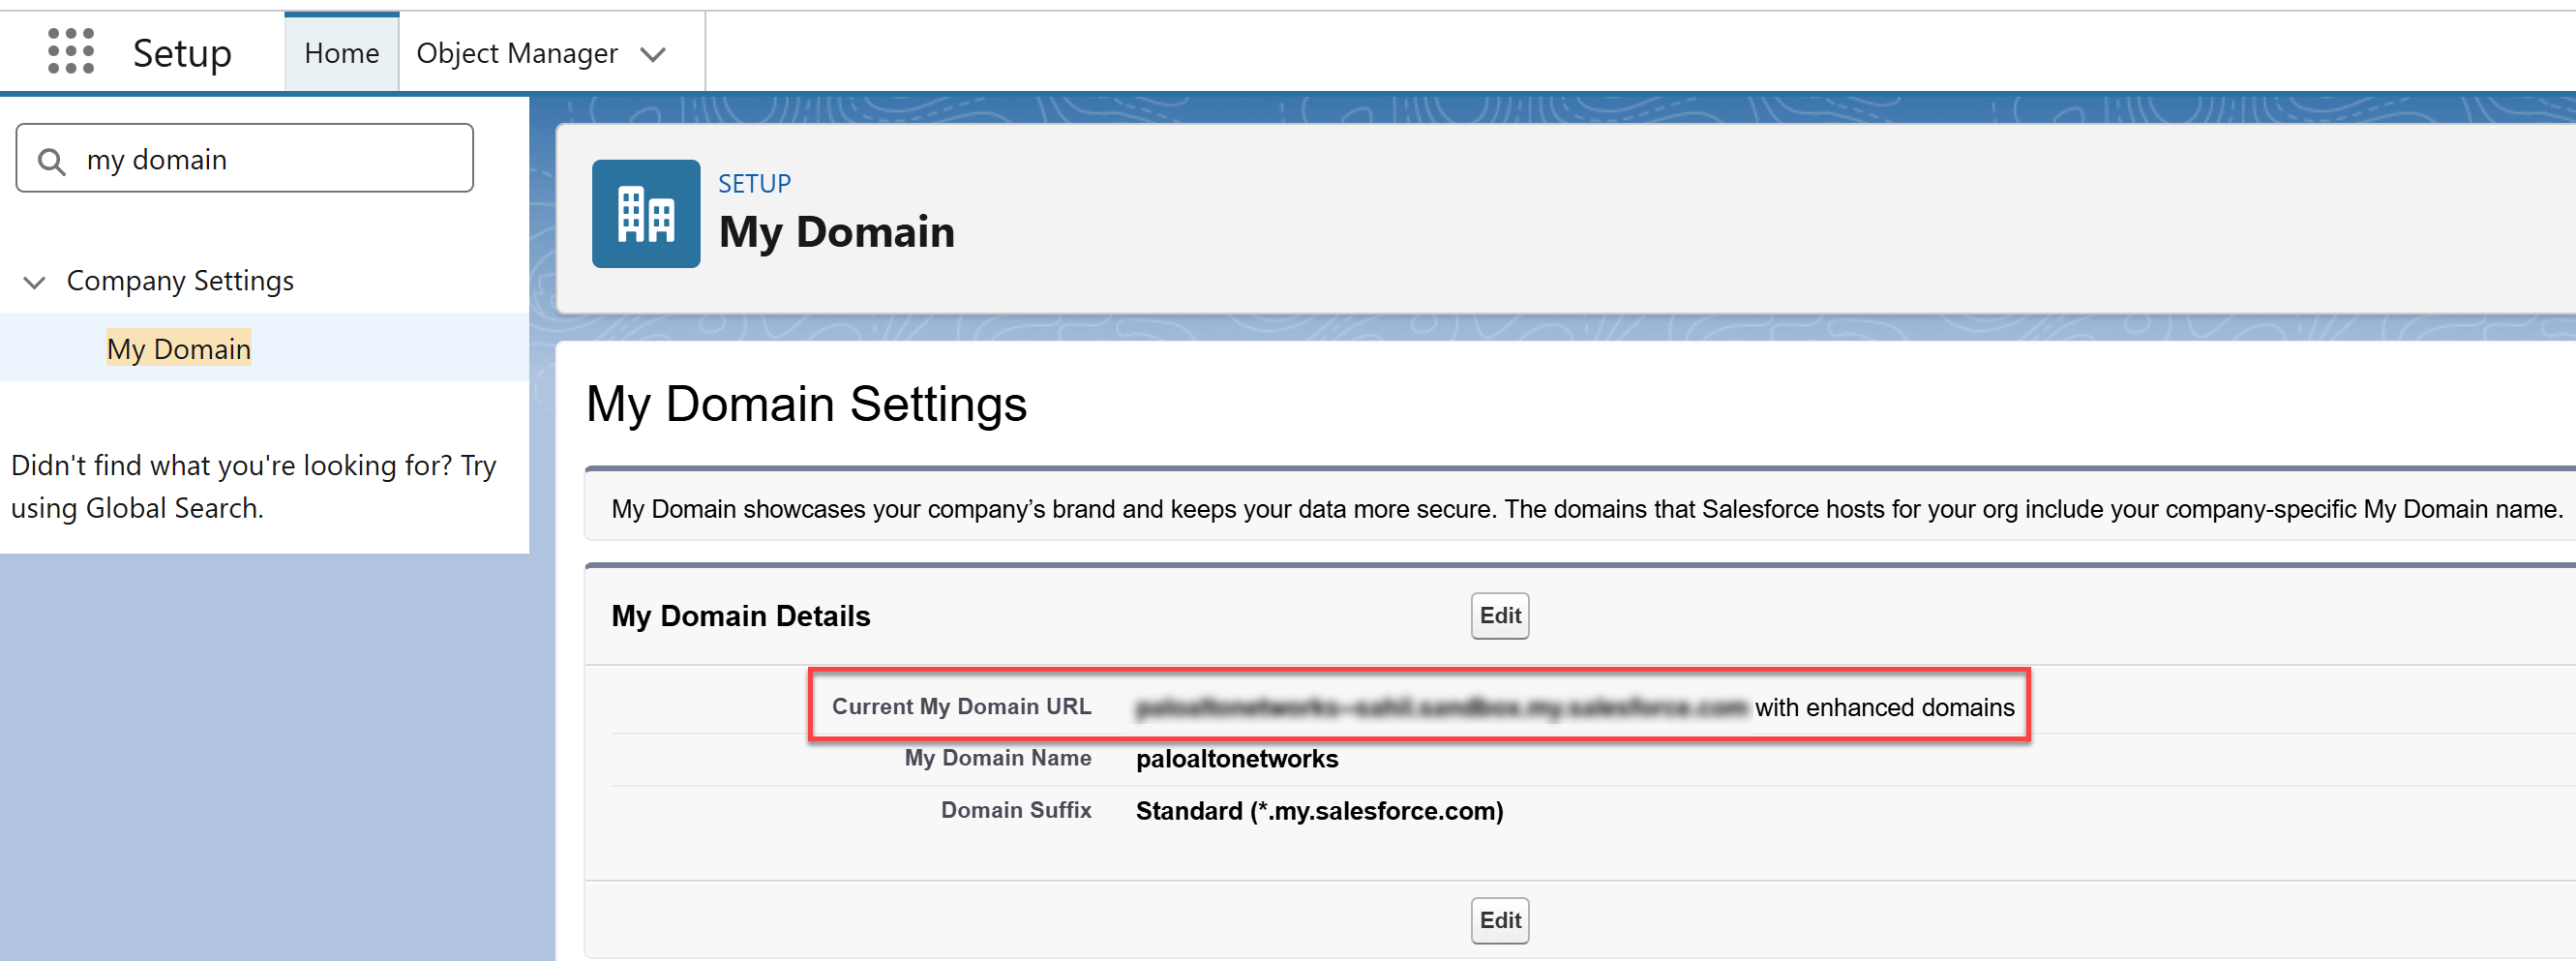Click the bottom Edit button
This screenshot has height=961, width=2576.
pos(1499,920)
